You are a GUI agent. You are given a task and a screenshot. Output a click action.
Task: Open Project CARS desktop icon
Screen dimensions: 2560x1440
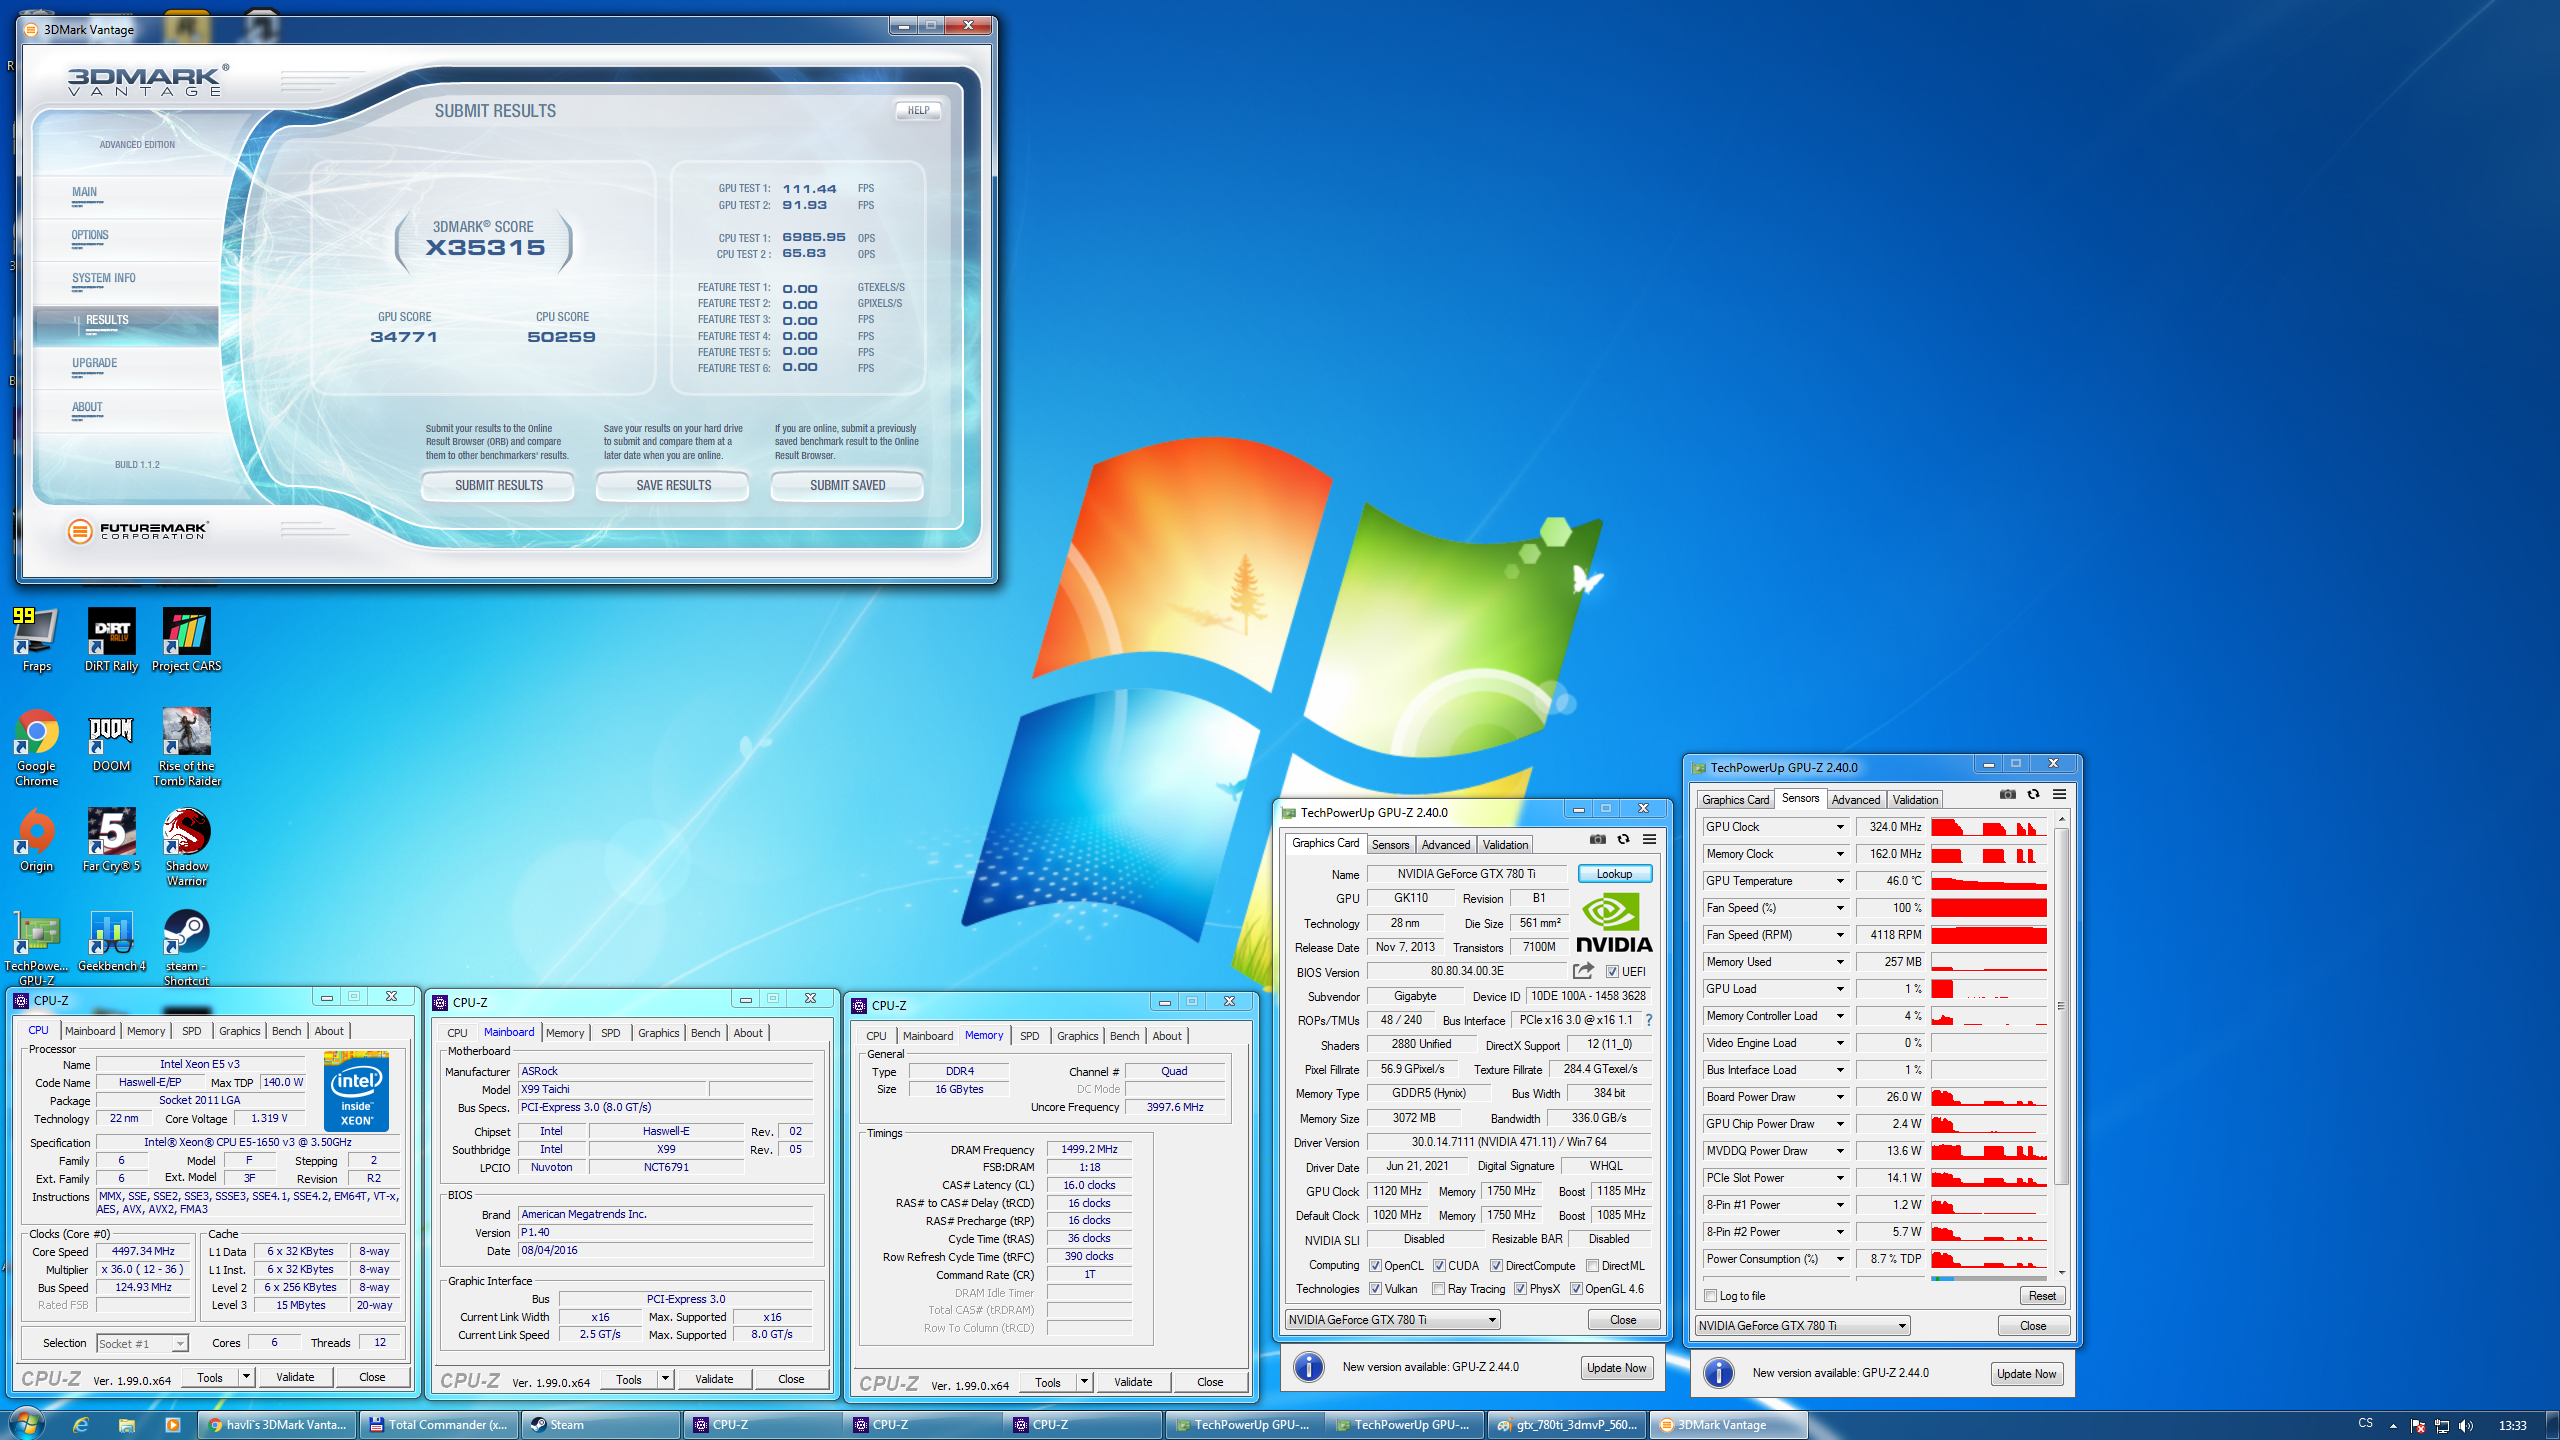(x=187, y=640)
